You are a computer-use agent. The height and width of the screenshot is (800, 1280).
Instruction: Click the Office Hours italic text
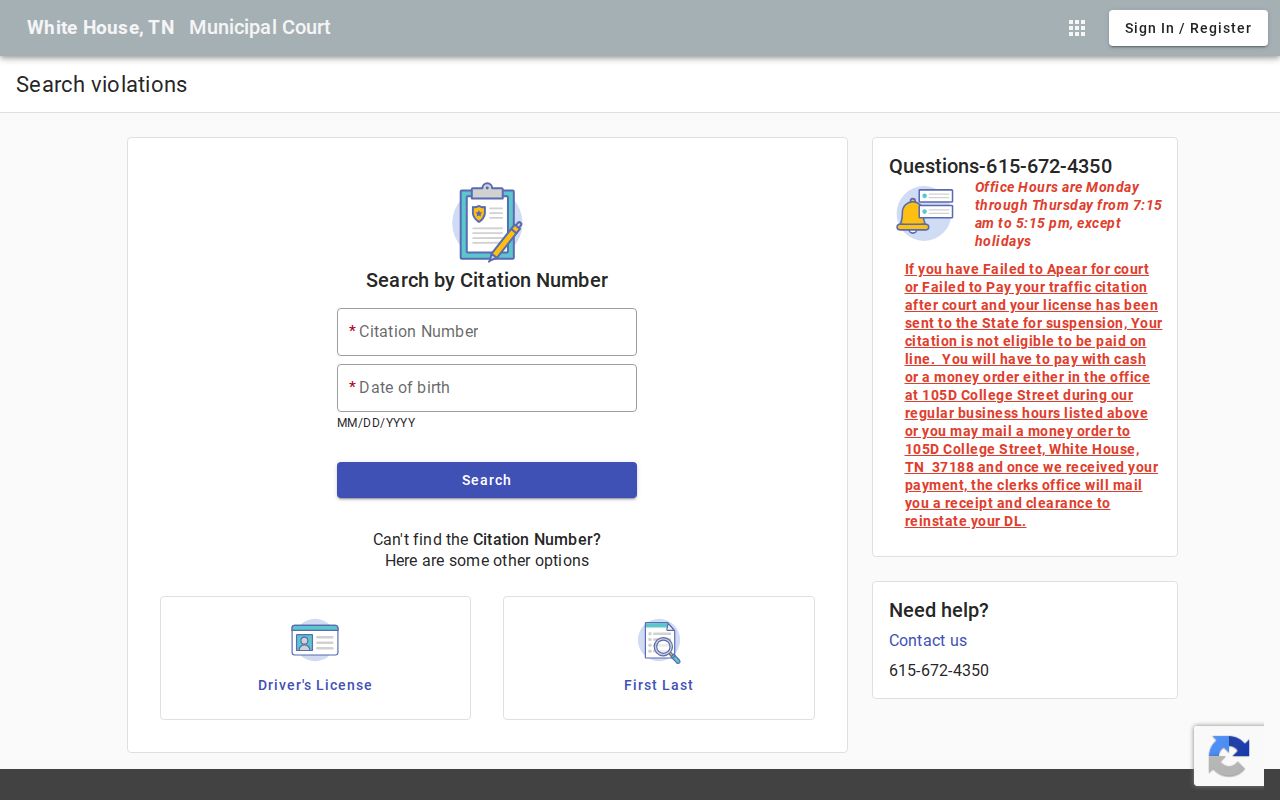[x=1068, y=214]
